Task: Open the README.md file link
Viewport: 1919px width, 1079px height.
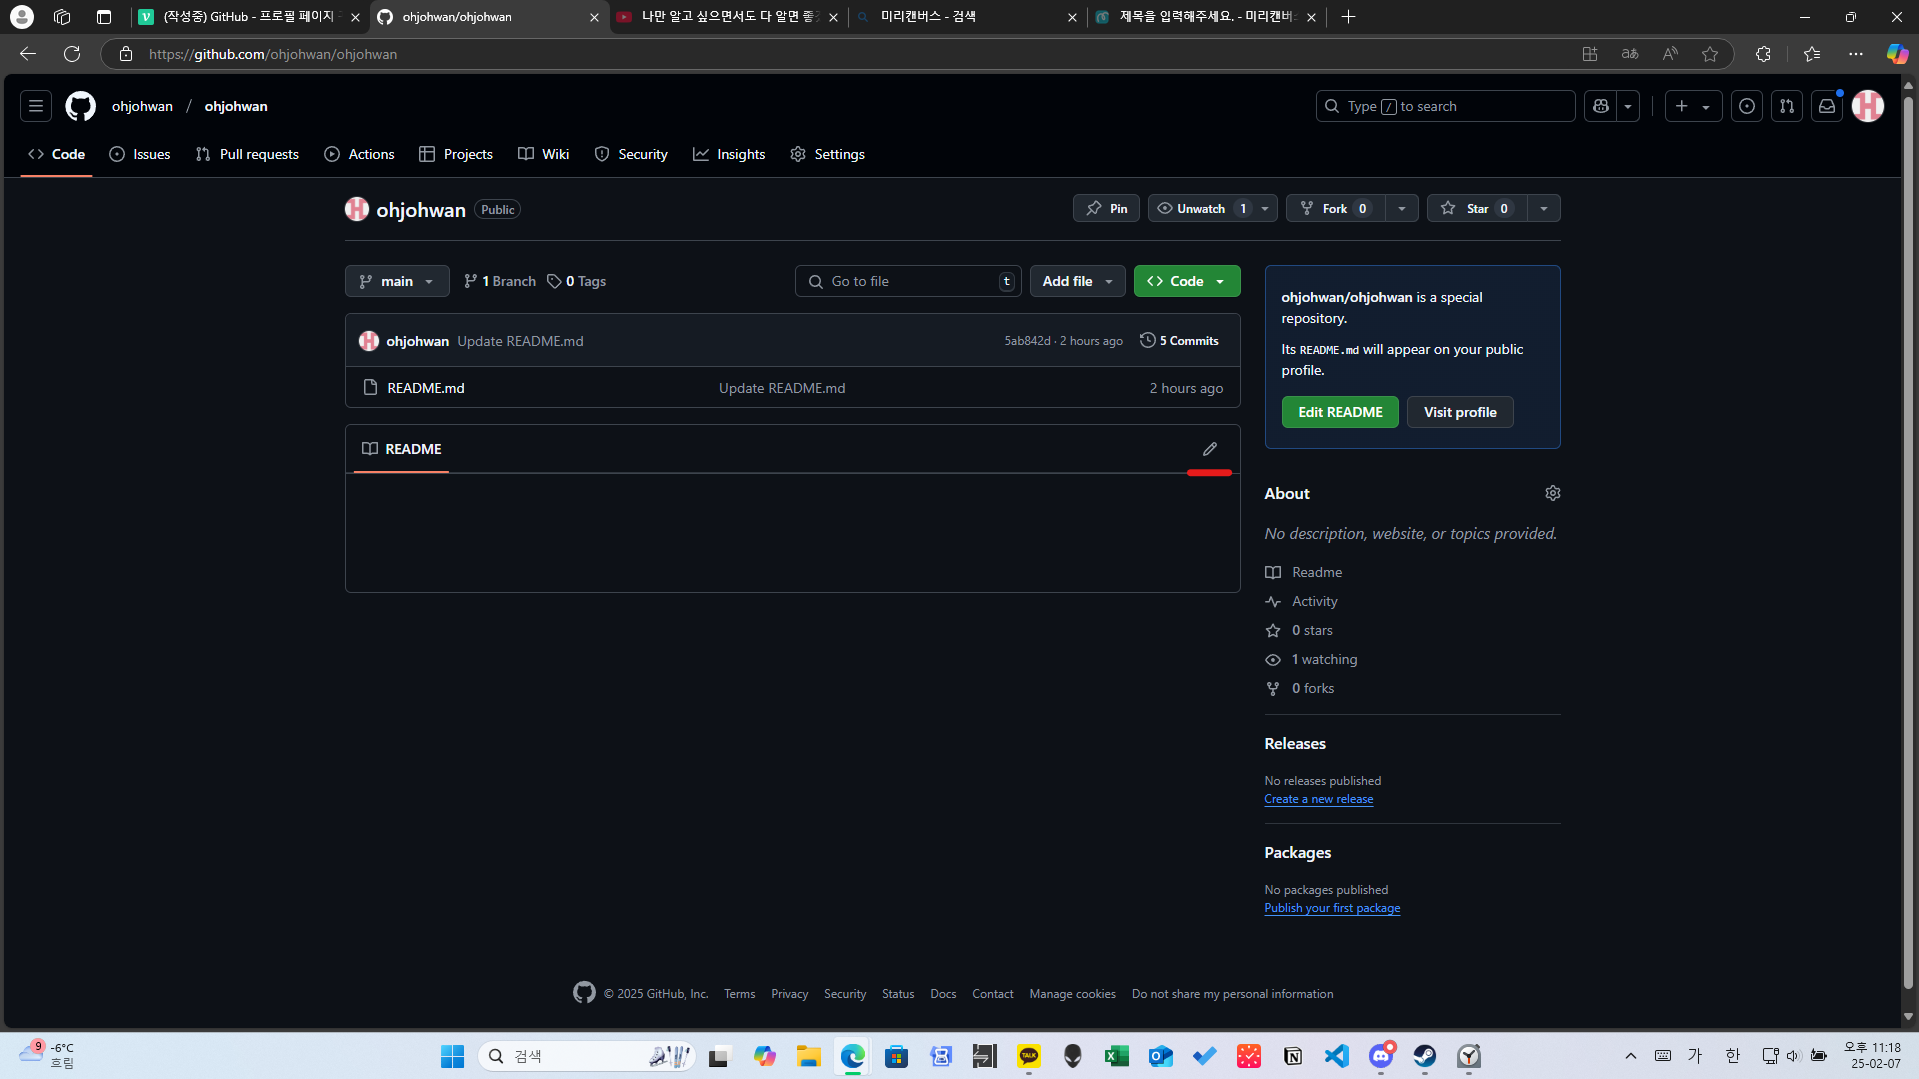Action: point(426,388)
